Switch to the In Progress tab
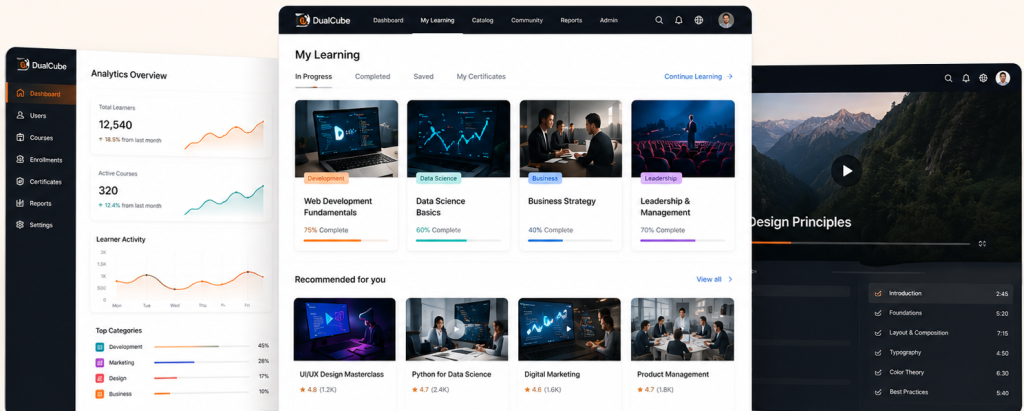The height and width of the screenshot is (411, 1024). tap(313, 76)
